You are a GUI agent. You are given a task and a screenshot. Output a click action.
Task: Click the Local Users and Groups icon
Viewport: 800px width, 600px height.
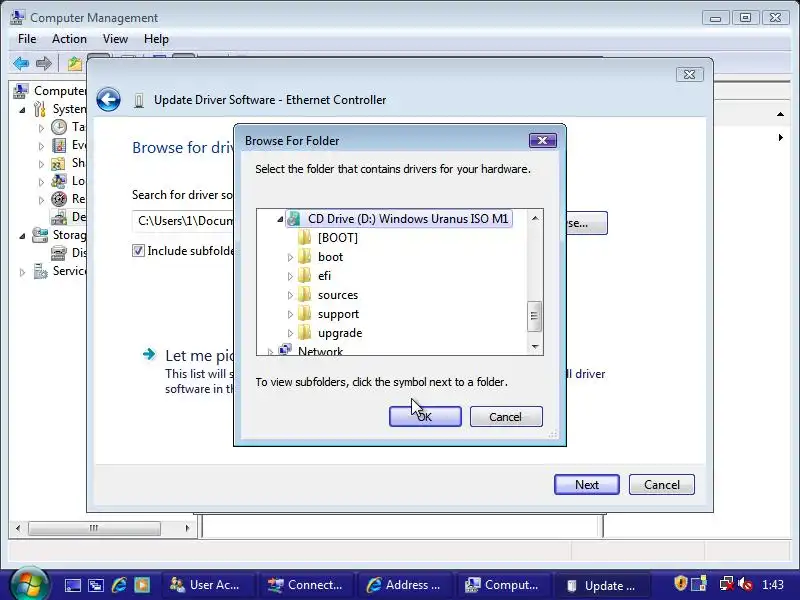pyautogui.click(x=59, y=181)
